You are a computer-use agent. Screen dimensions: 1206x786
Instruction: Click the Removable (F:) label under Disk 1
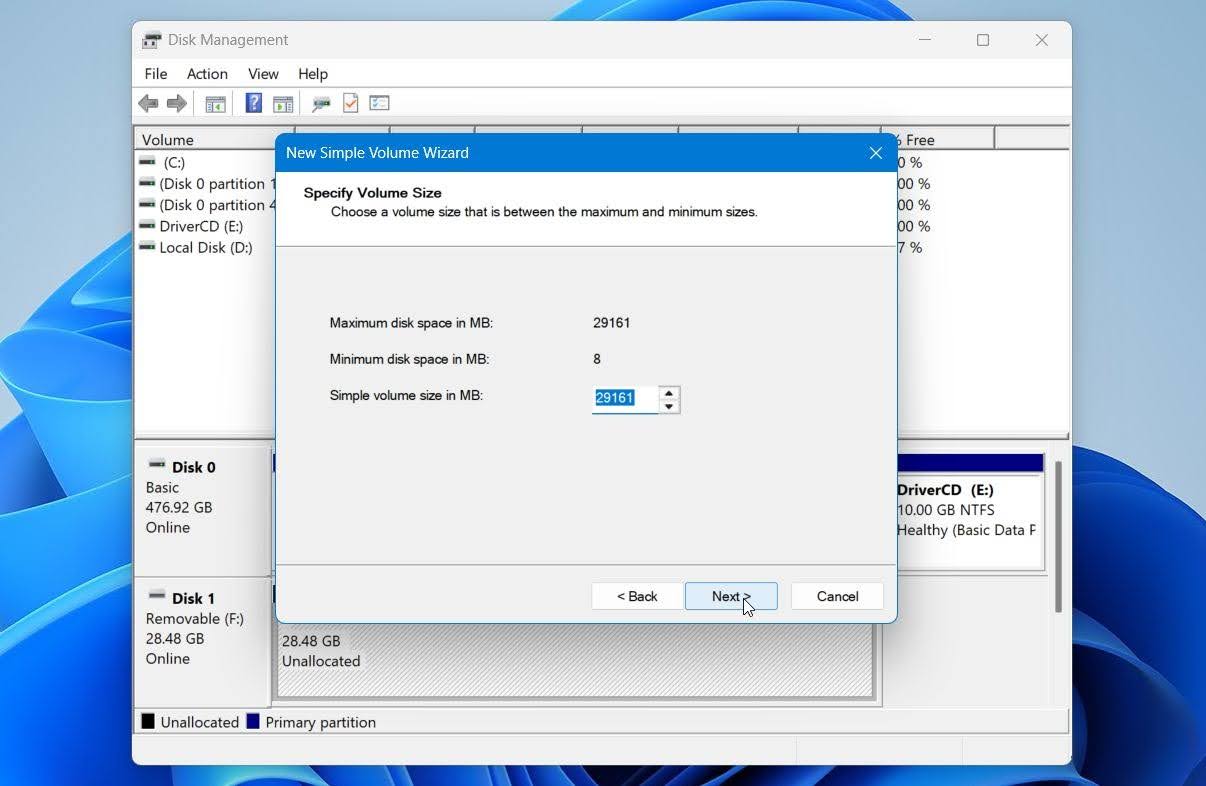pyautogui.click(x=196, y=618)
